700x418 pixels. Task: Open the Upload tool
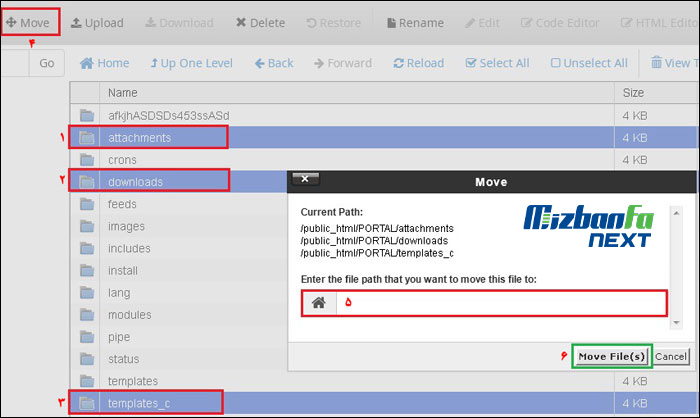point(97,22)
